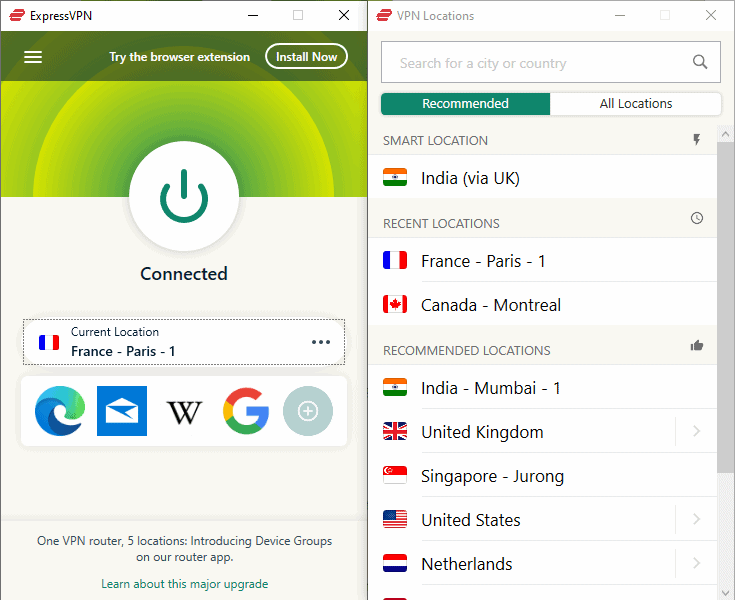735x600 pixels.
Task: Click the India flag under Smart Location
Action: [395, 177]
